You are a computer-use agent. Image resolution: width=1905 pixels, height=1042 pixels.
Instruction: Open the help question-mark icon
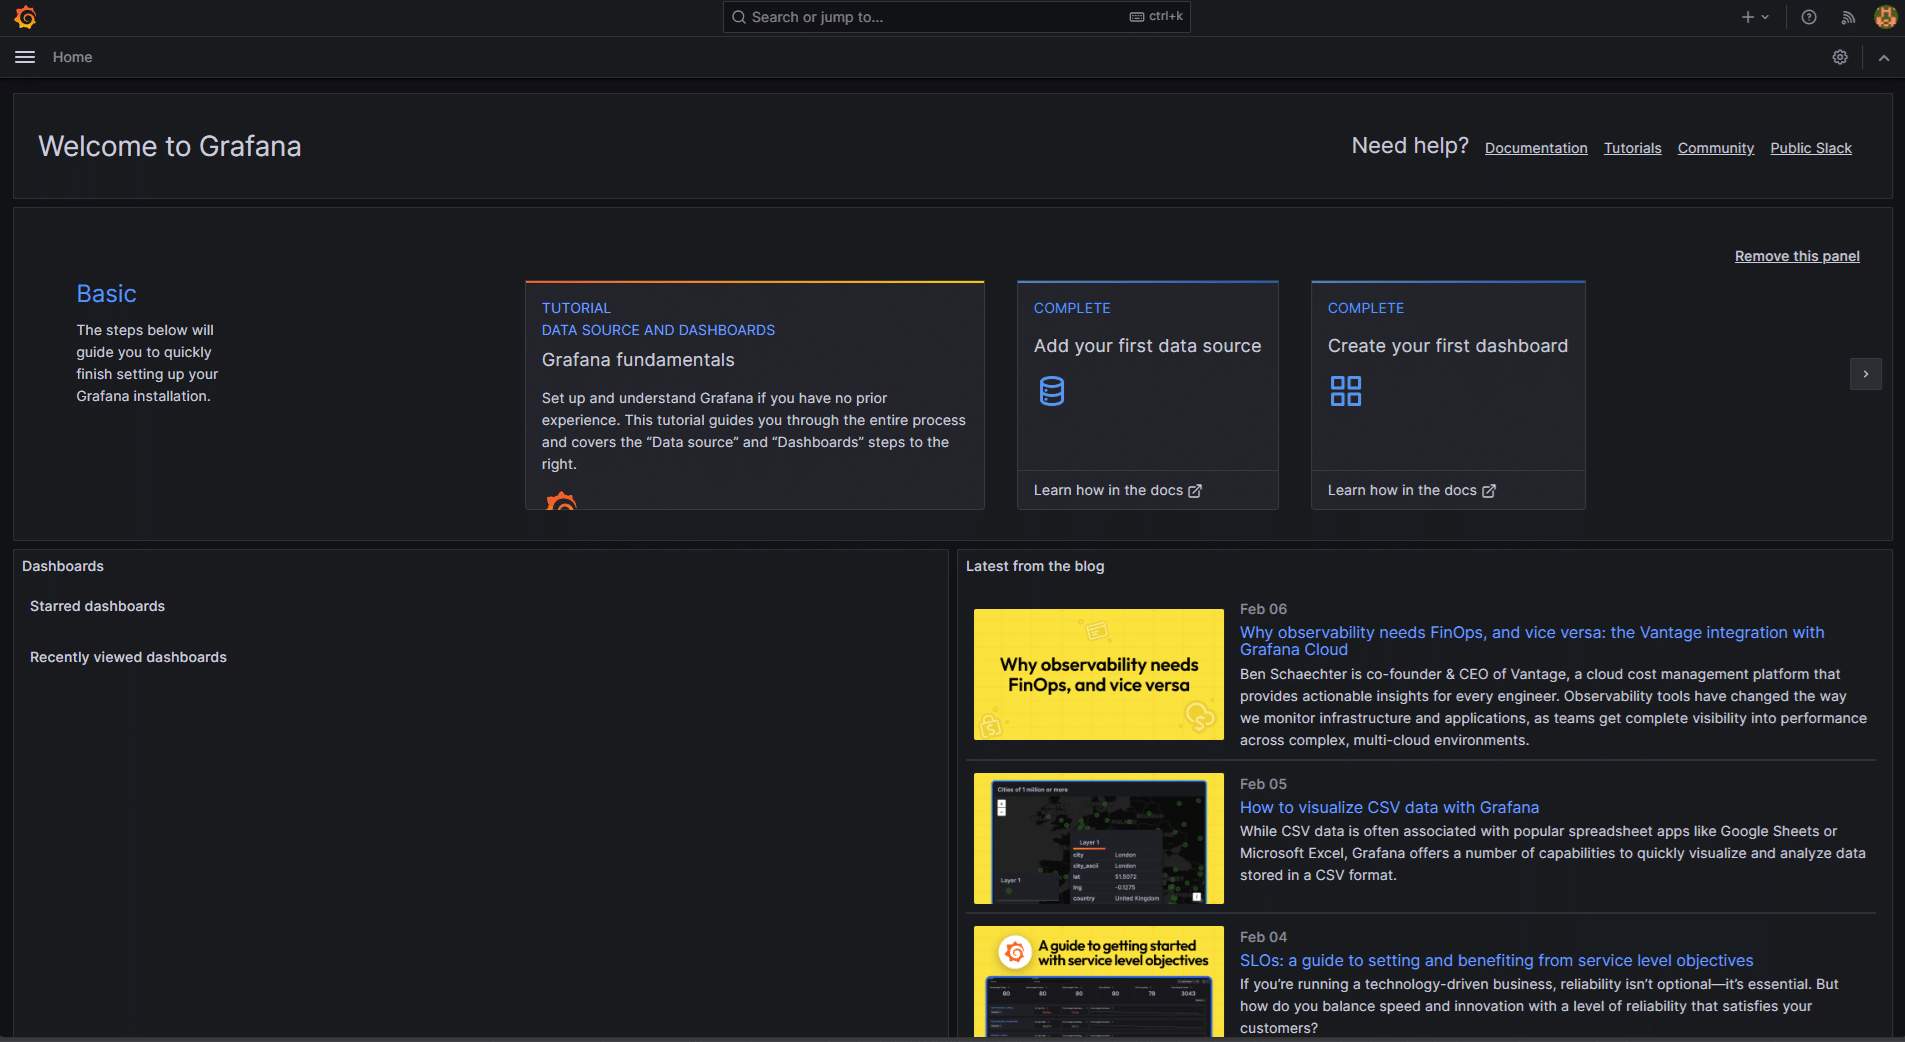1809,17
